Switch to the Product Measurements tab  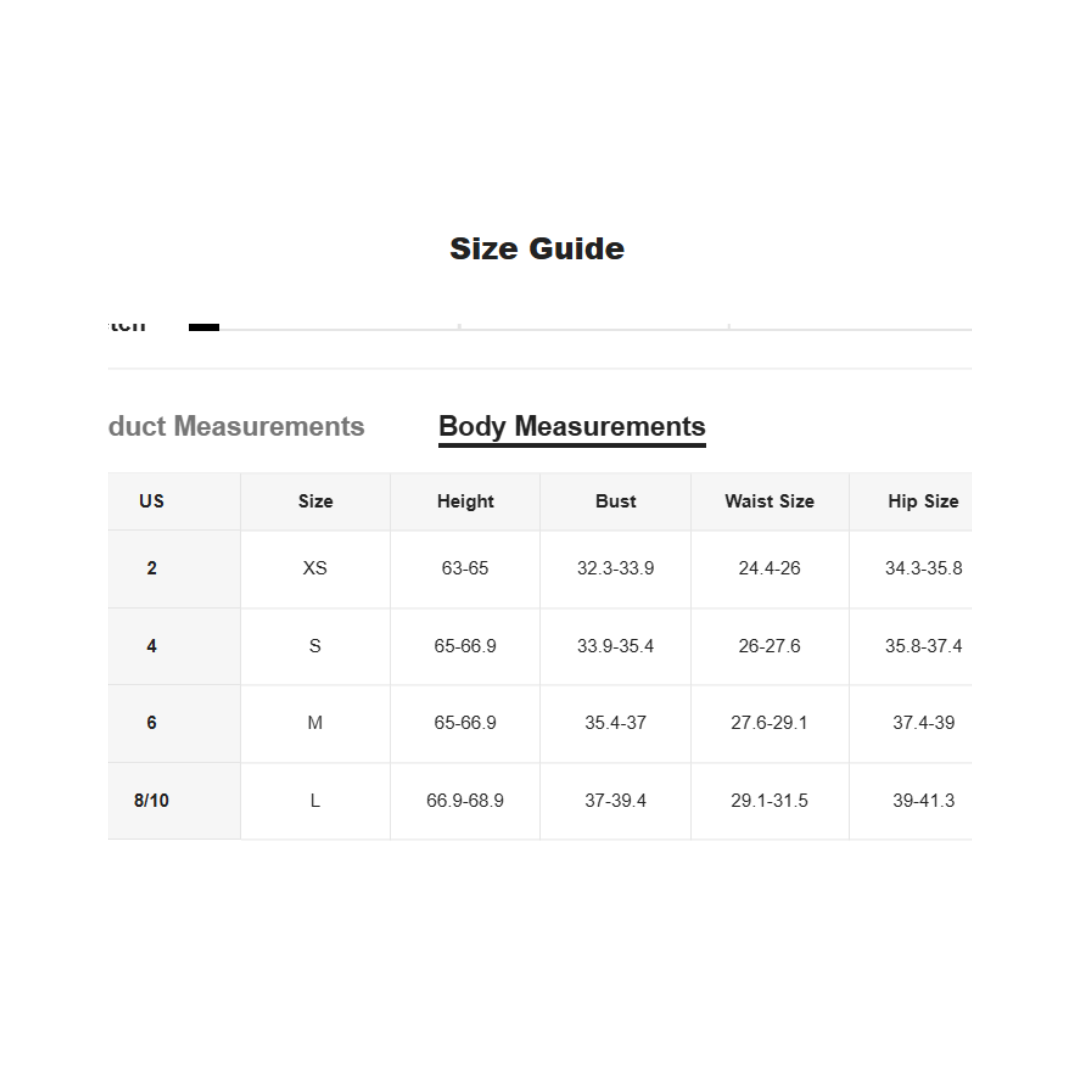coord(237,427)
